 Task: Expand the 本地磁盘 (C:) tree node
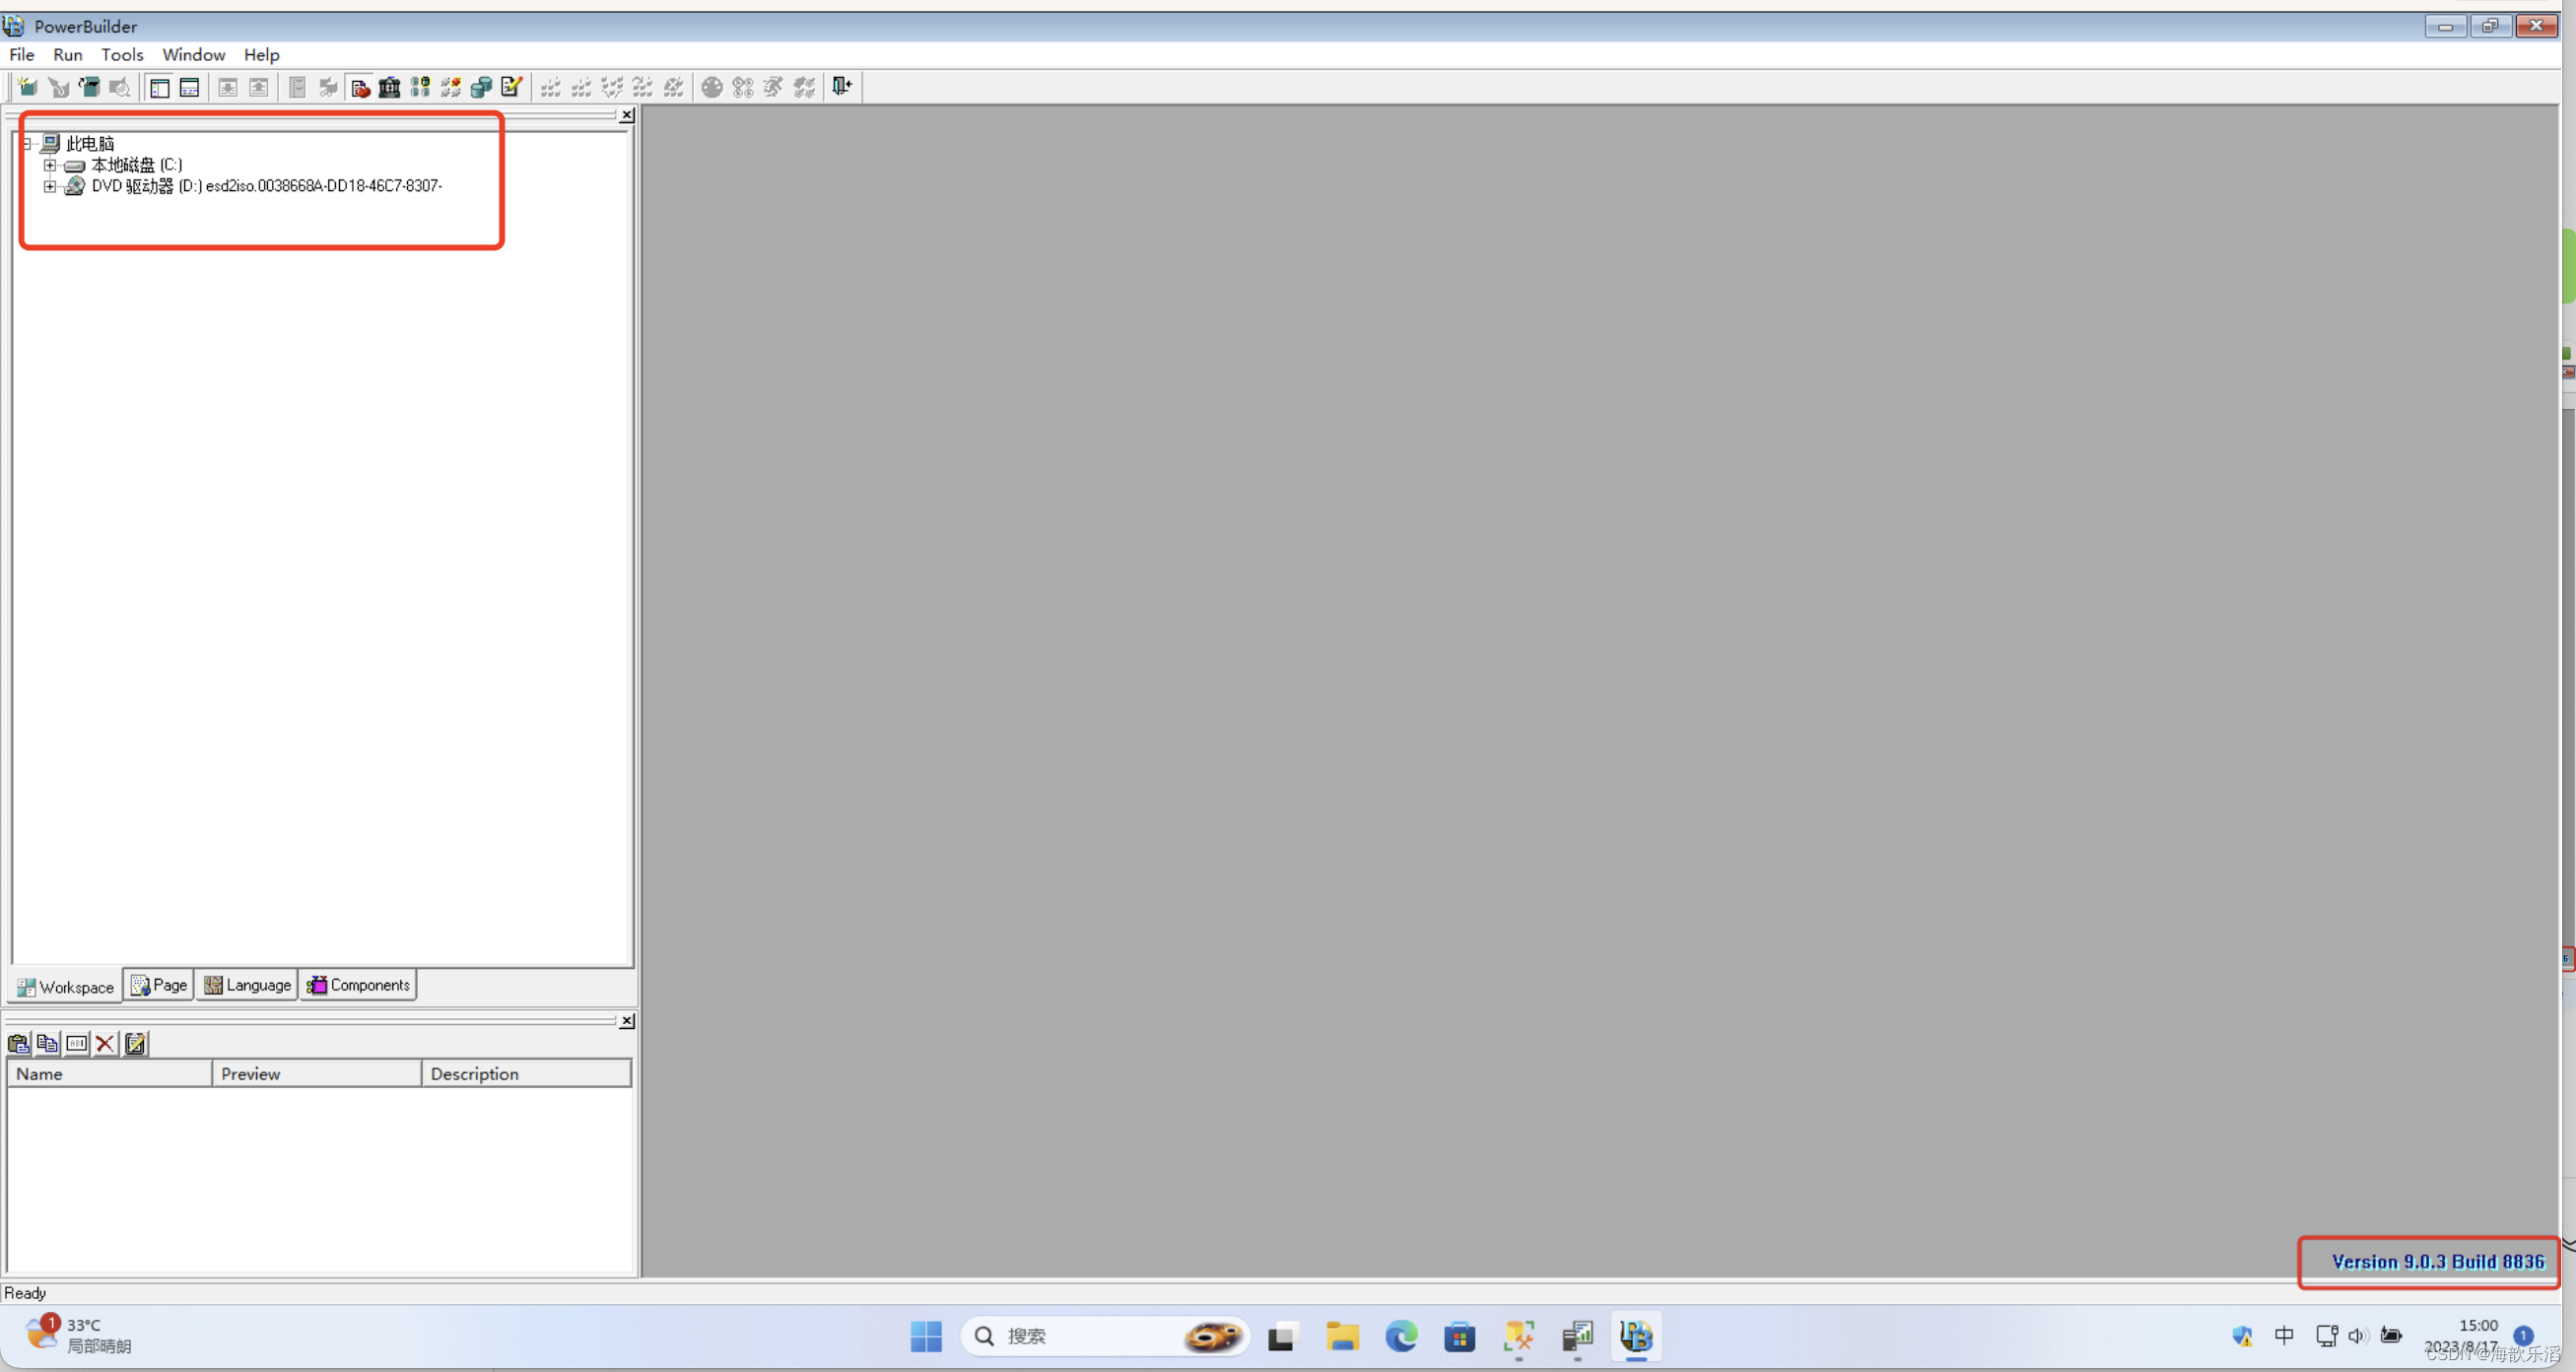pyautogui.click(x=50, y=165)
